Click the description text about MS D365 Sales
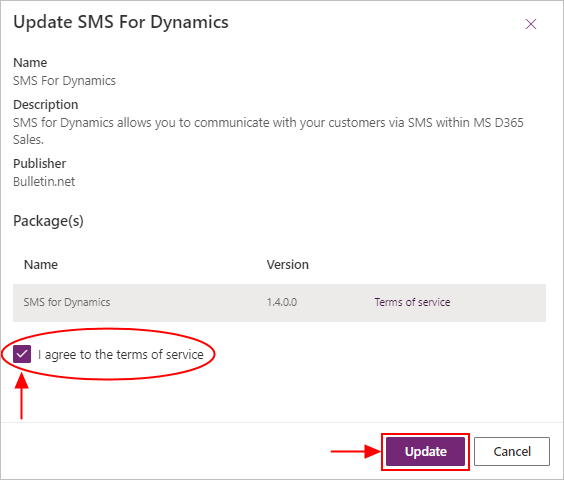Image resolution: width=564 pixels, height=480 pixels. point(268,131)
